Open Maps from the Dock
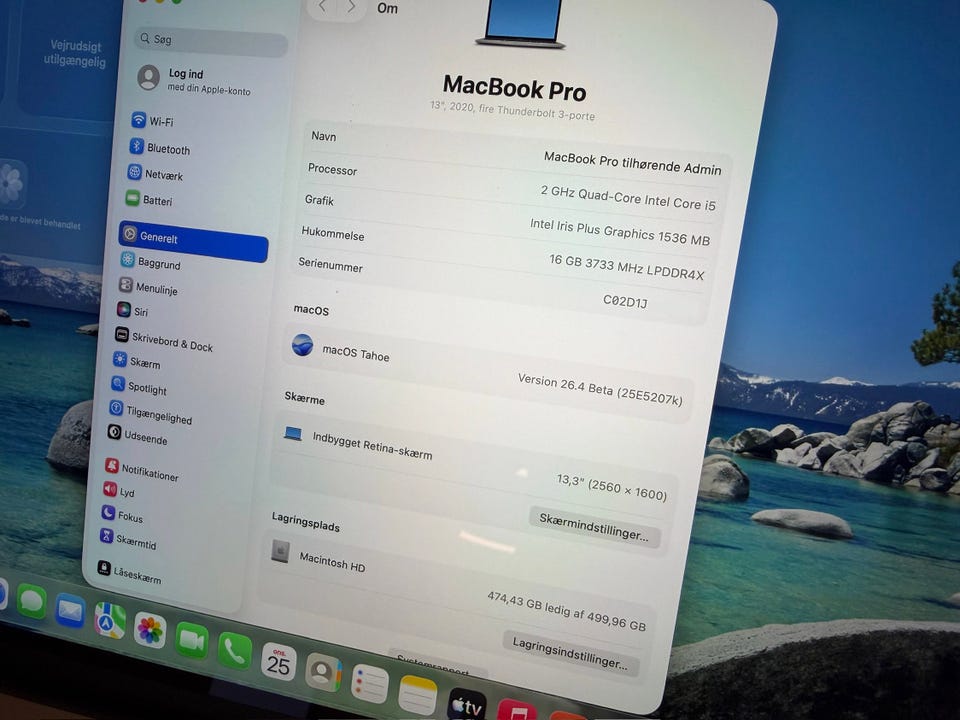960x720 pixels. point(110,620)
